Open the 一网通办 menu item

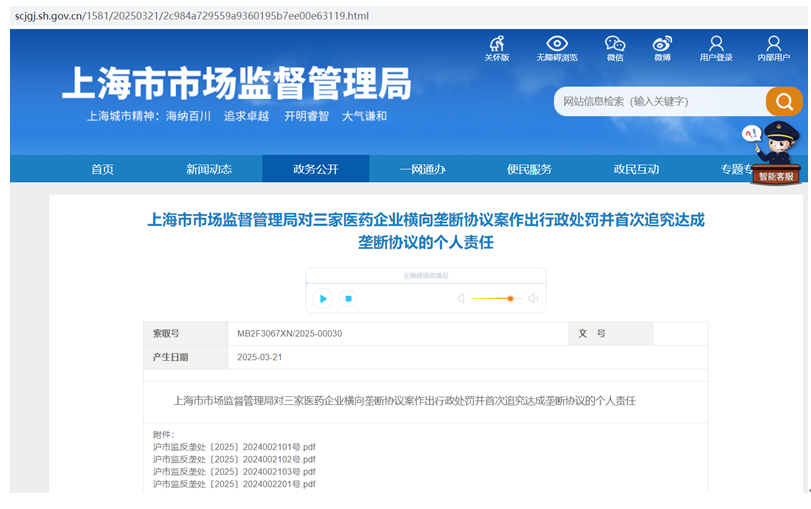(x=422, y=169)
